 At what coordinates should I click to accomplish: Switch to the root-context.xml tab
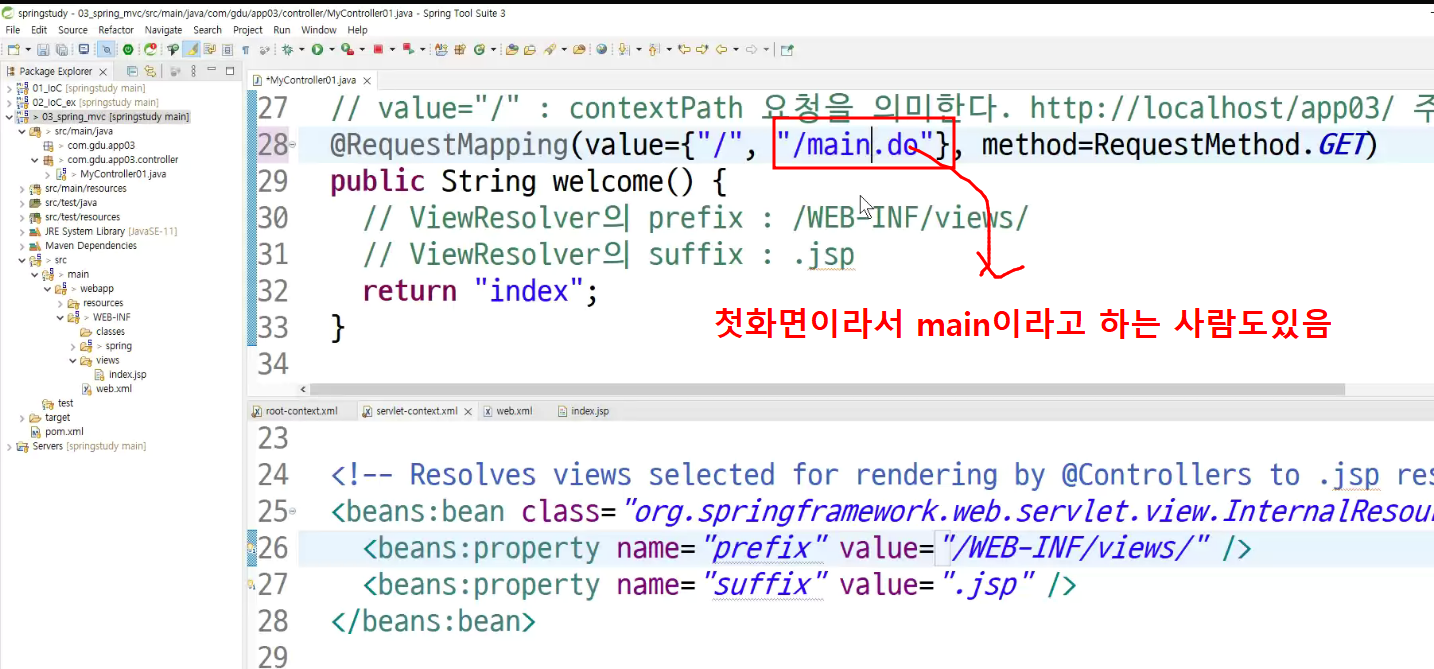coord(301,411)
